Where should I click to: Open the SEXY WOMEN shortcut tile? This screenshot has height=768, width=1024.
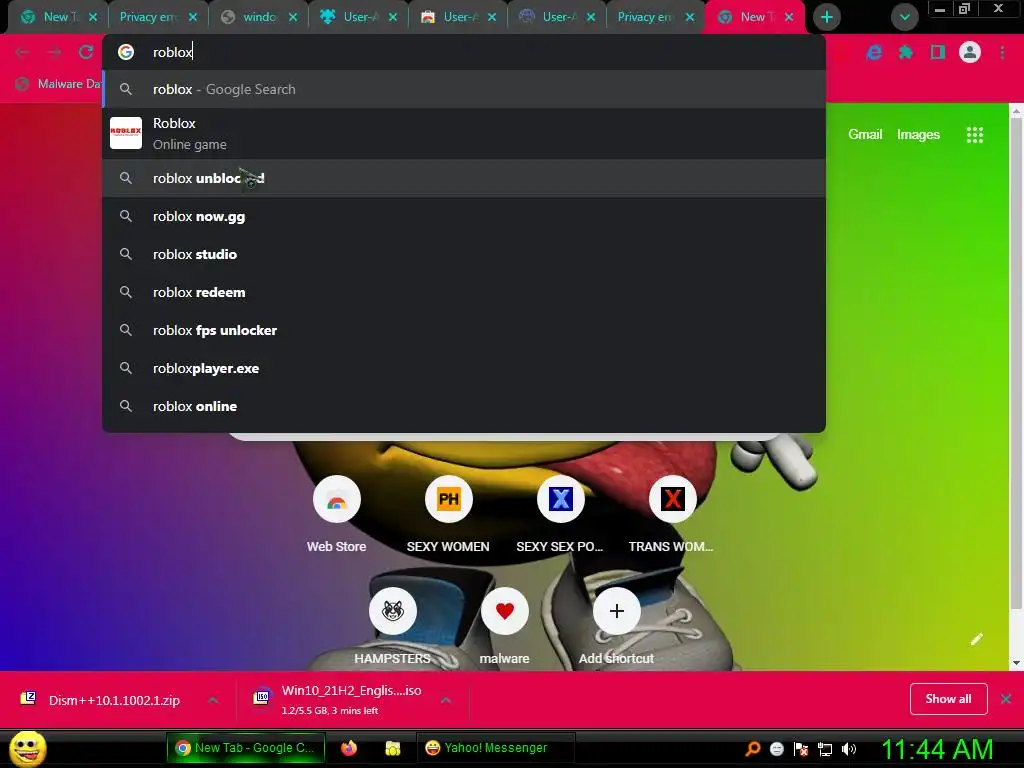[x=448, y=515]
